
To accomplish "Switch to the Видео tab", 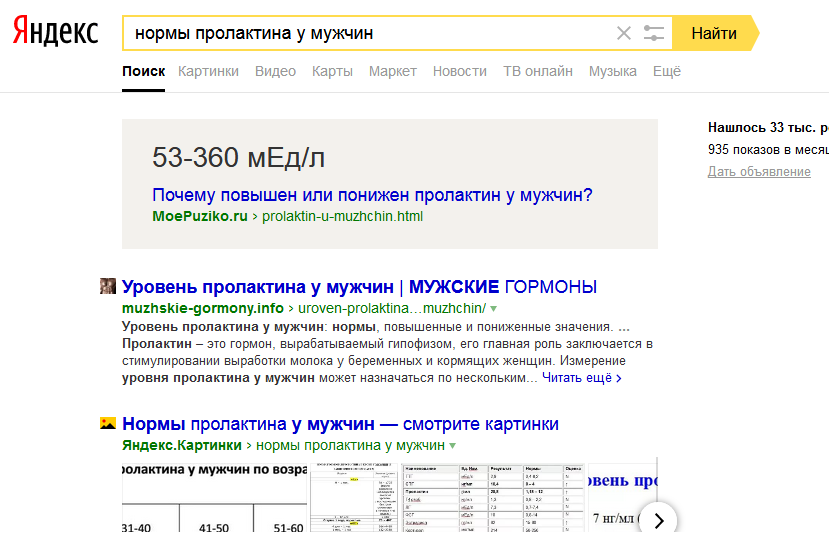I will pyautogui.click(x=275, y=71).
